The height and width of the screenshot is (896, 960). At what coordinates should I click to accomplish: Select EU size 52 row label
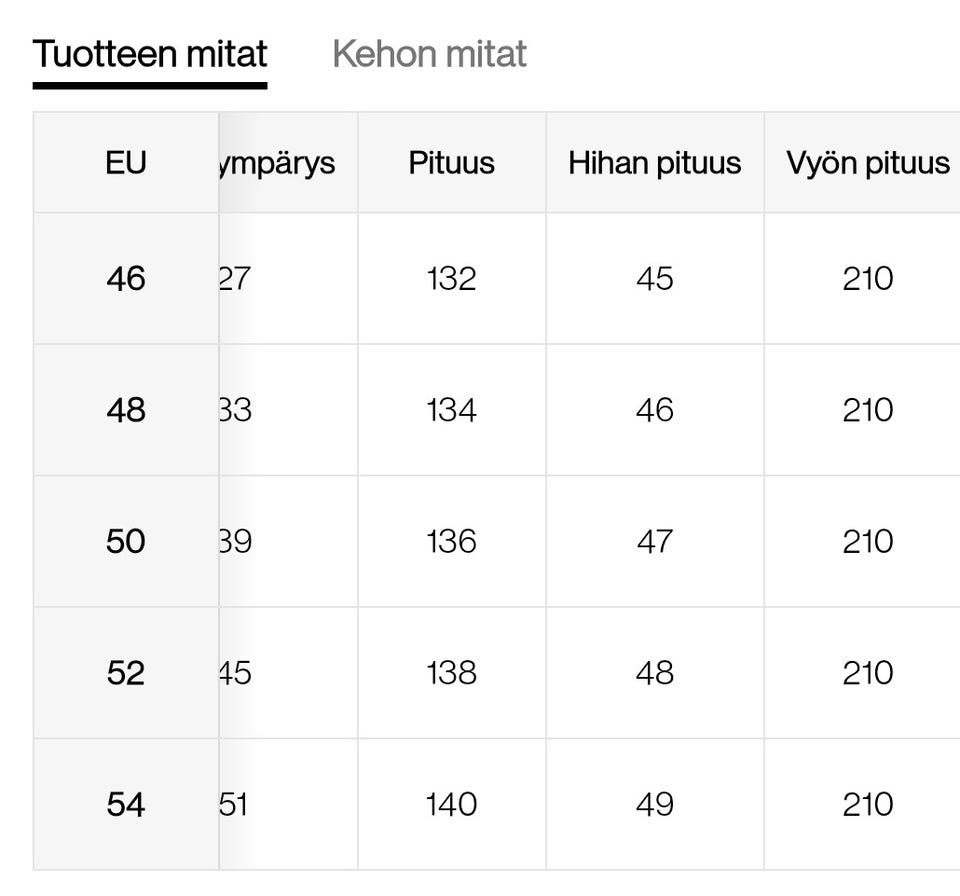pos(126,673)
